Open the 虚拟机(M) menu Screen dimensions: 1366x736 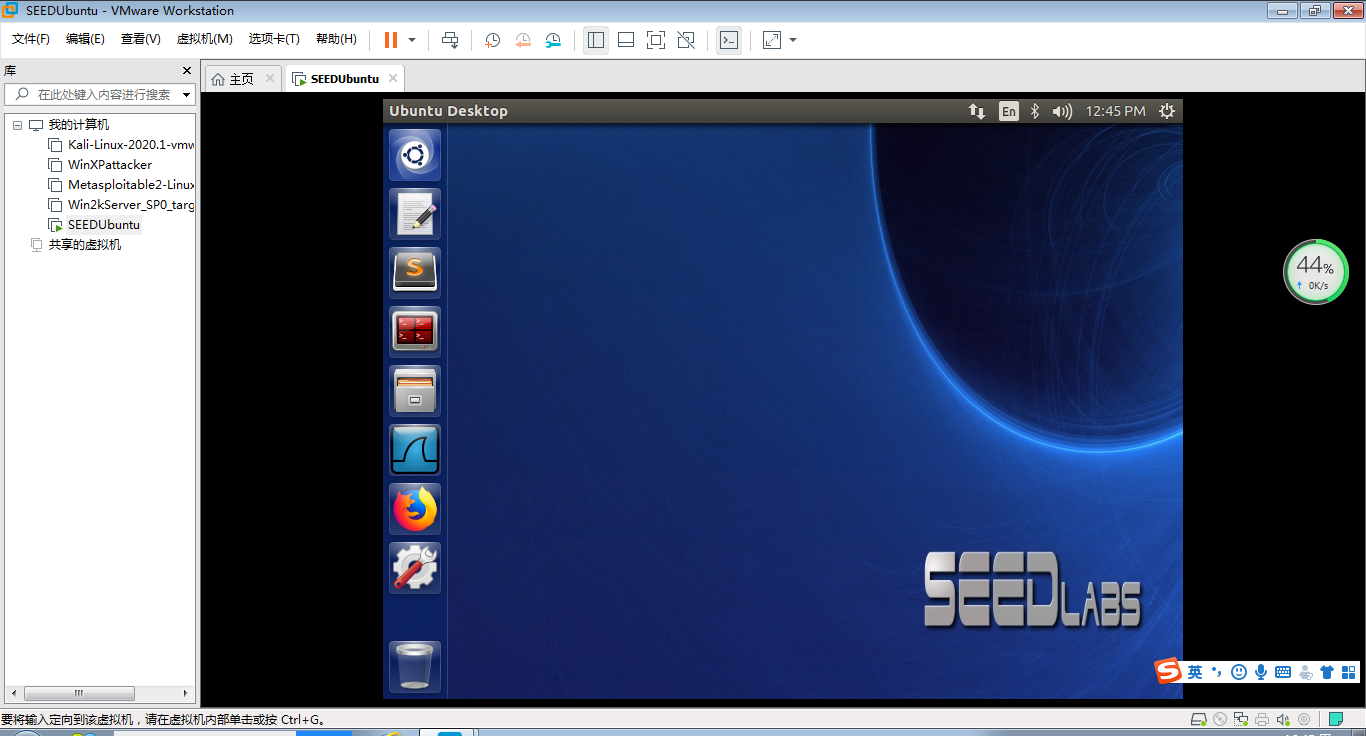pyautogui.click(x=205, y=39)
